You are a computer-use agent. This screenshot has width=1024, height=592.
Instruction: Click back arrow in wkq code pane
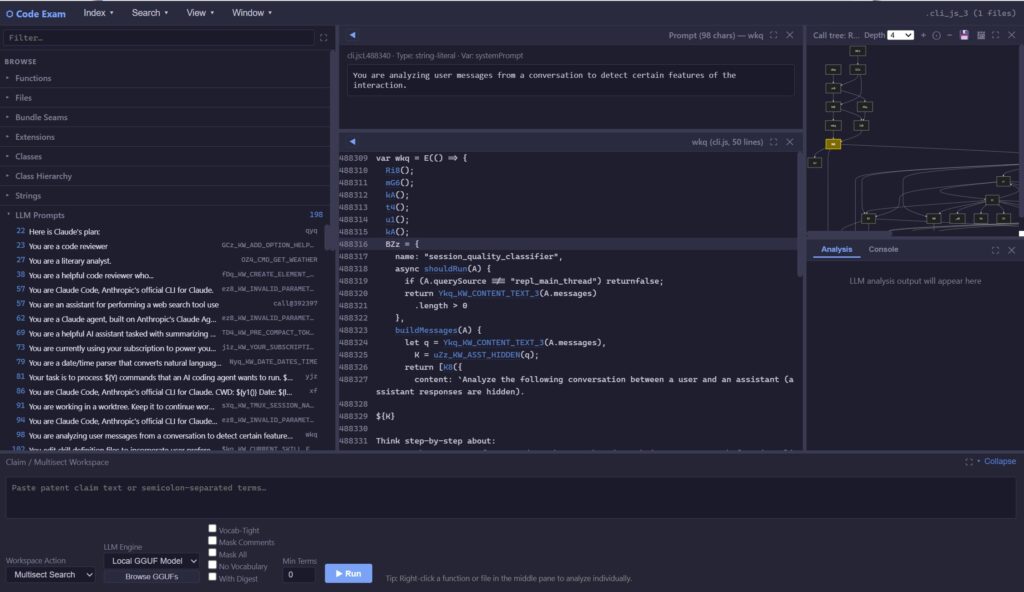coord(353,142)
